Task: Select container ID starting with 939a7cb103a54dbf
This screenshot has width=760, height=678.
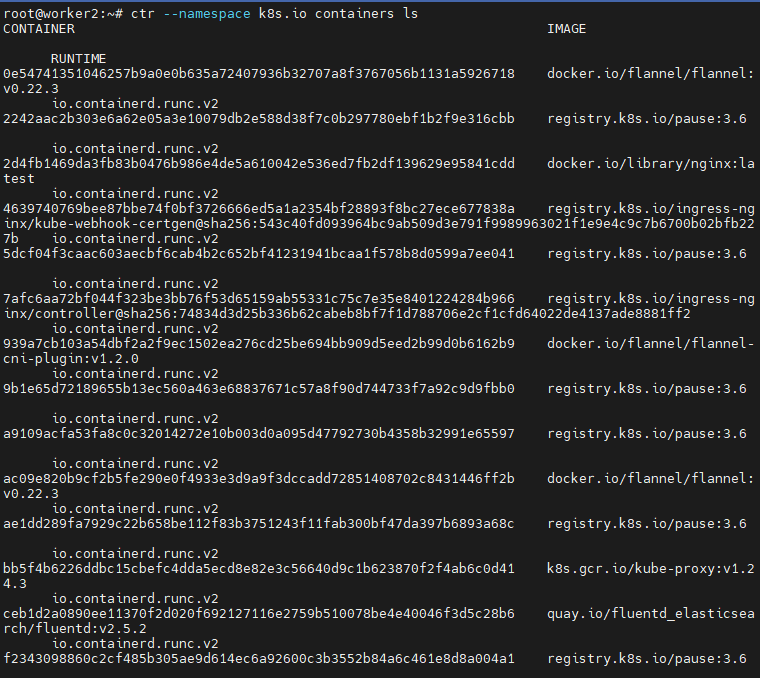Action: [x=259, y=344]
